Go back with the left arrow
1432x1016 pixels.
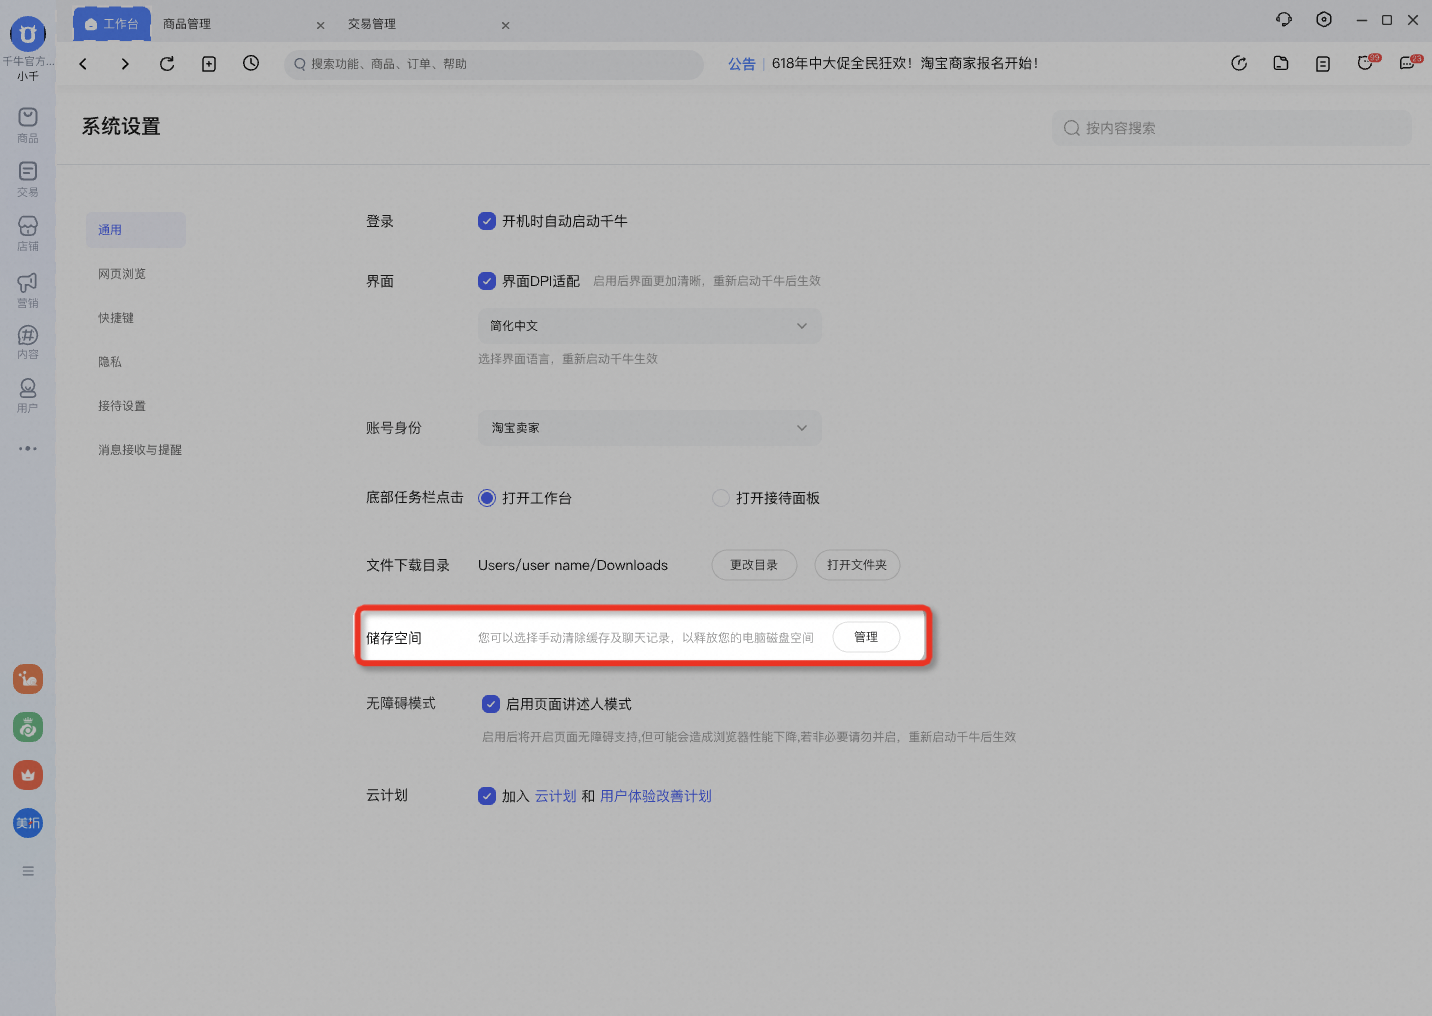(x=83, y=64)
